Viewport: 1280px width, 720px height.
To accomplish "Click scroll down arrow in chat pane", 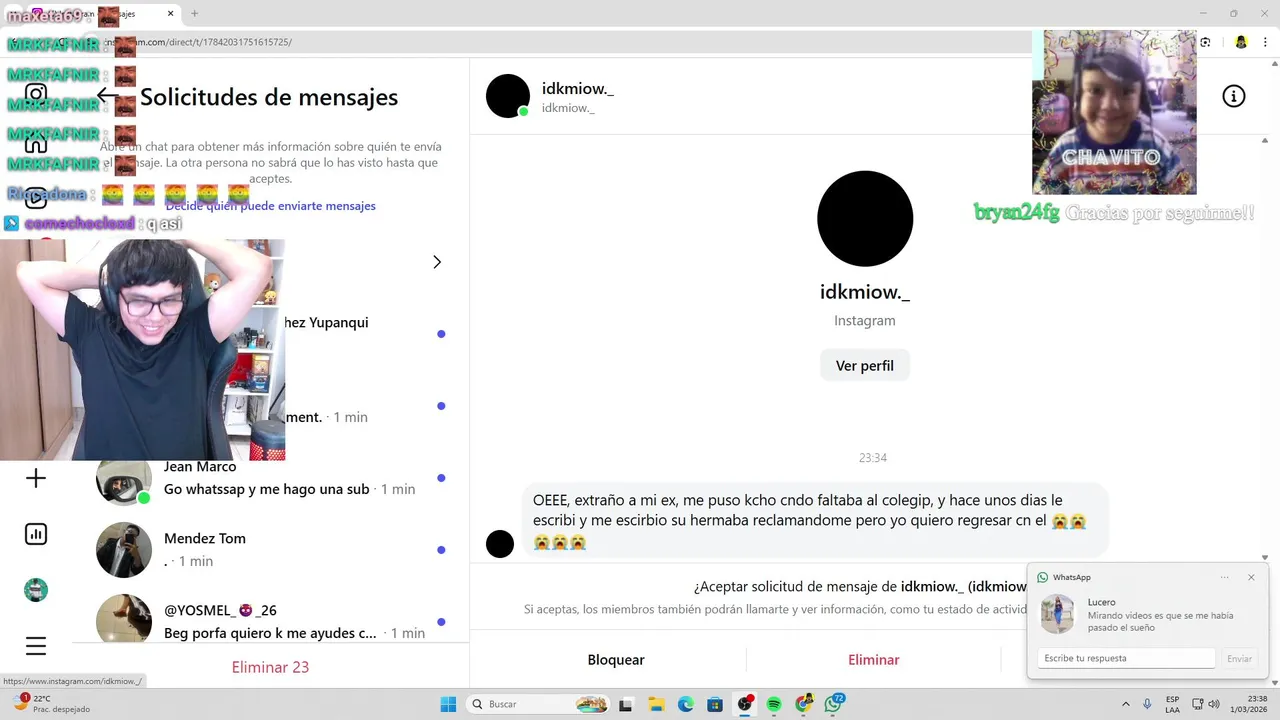I will click(x=1264, y=557).
